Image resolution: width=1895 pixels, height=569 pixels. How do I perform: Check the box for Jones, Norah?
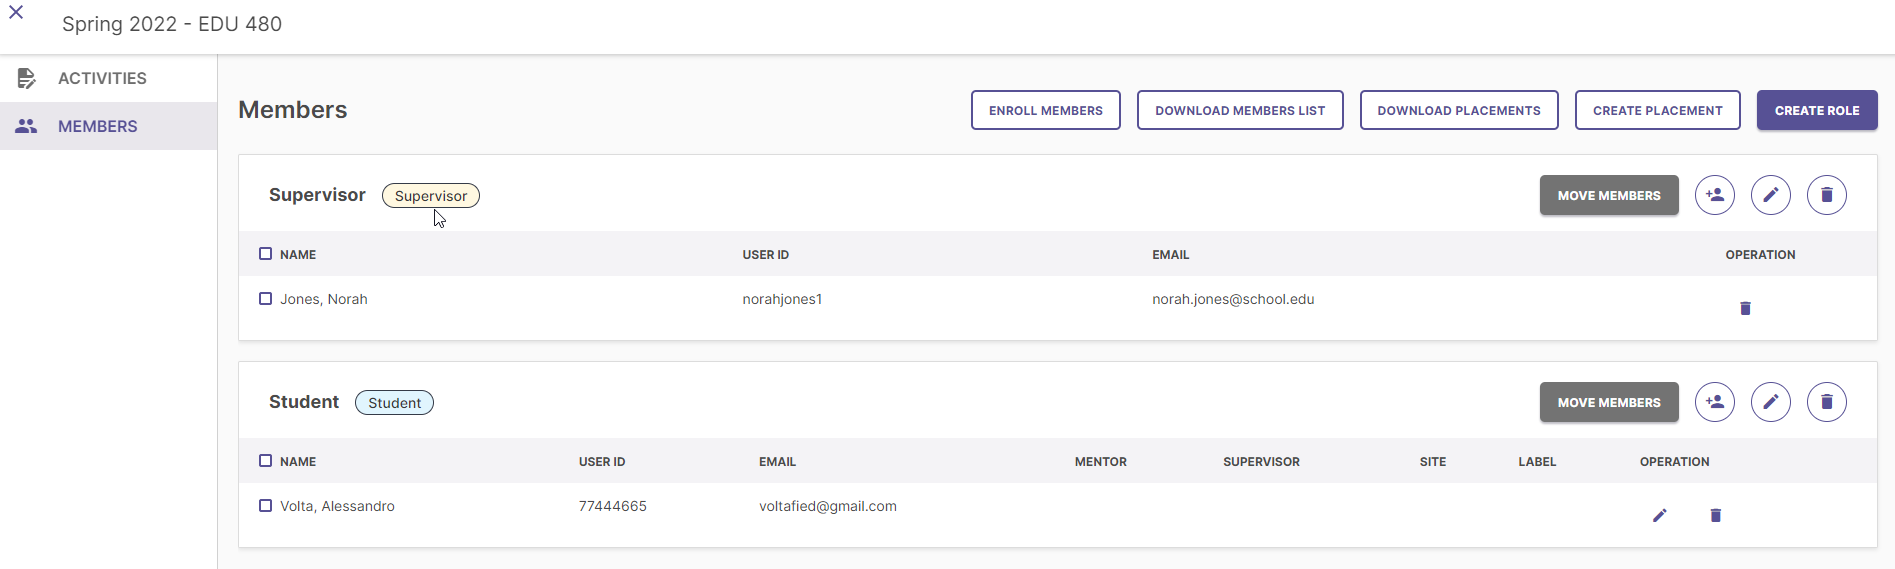click(265, 299)
